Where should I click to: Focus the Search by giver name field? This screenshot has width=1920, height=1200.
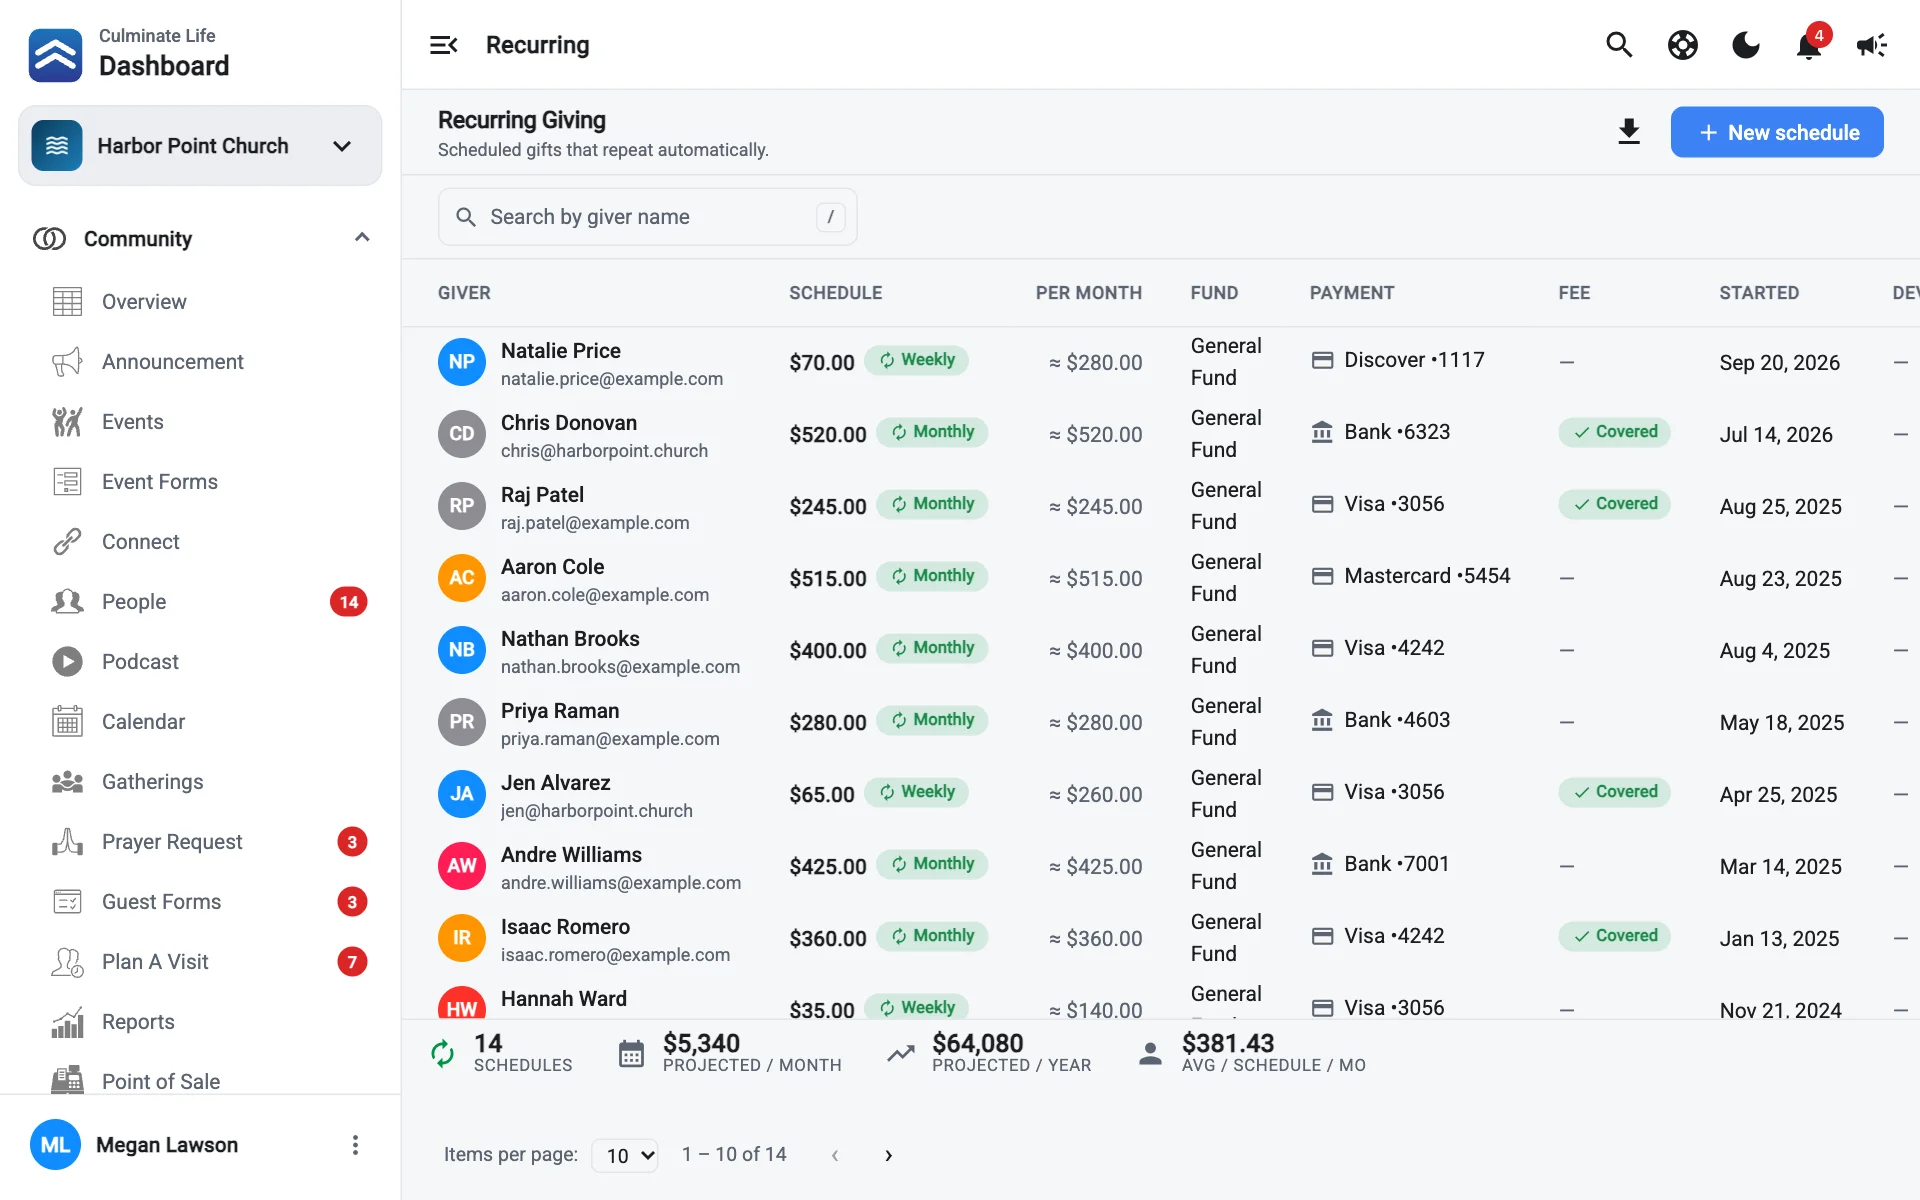[x=647, y=217]
